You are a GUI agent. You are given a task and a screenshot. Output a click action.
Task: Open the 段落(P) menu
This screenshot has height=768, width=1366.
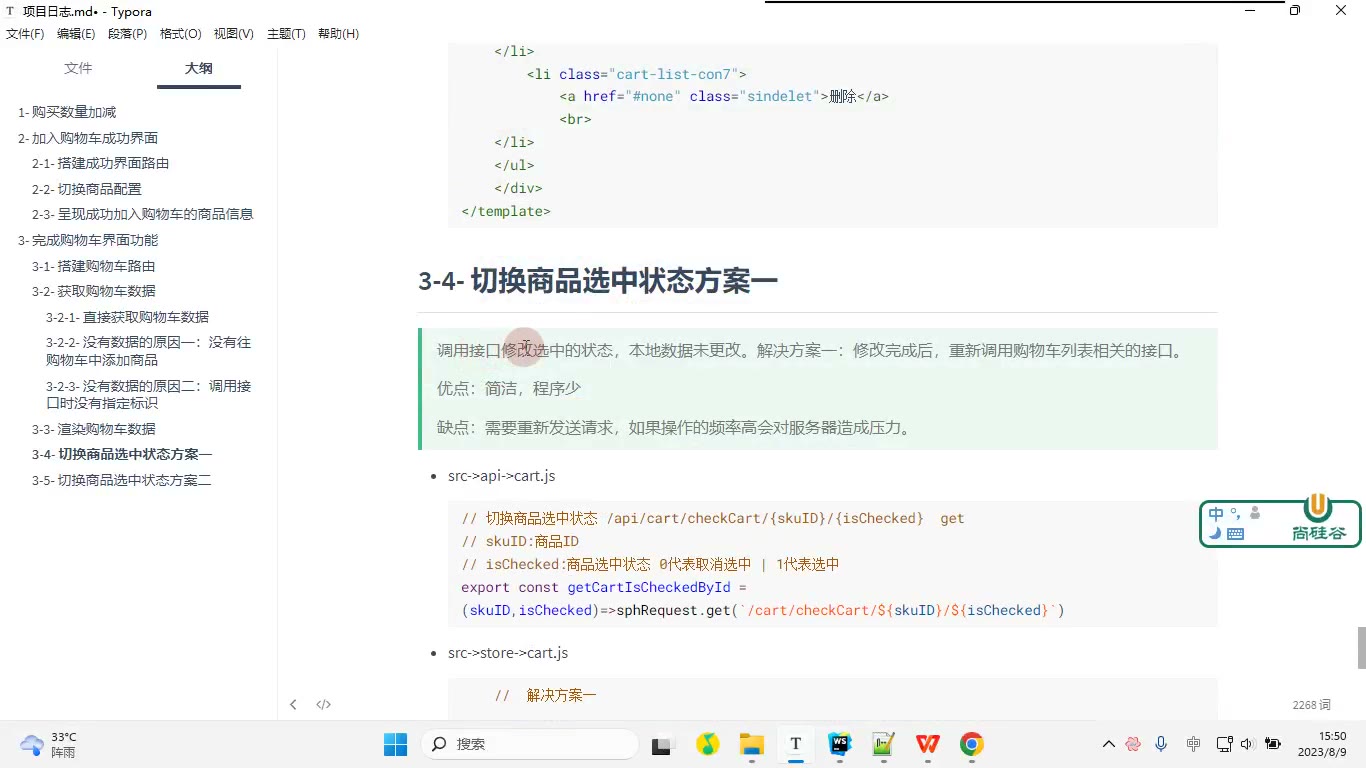[127, 34]
